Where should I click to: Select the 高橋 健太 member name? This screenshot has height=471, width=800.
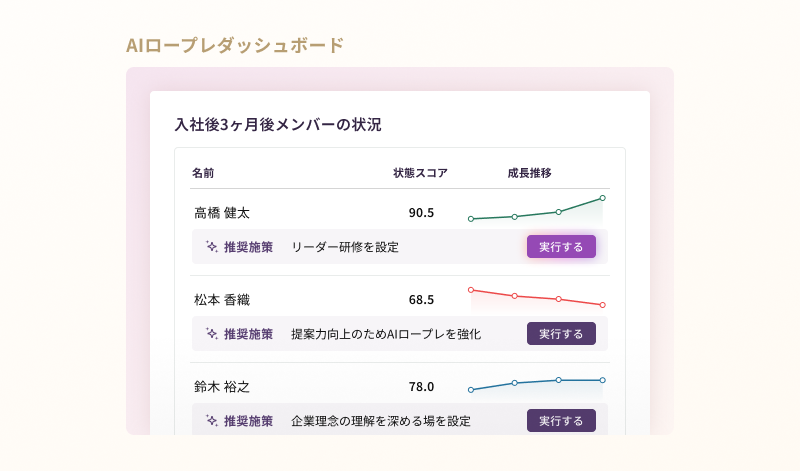pos(222,212)
